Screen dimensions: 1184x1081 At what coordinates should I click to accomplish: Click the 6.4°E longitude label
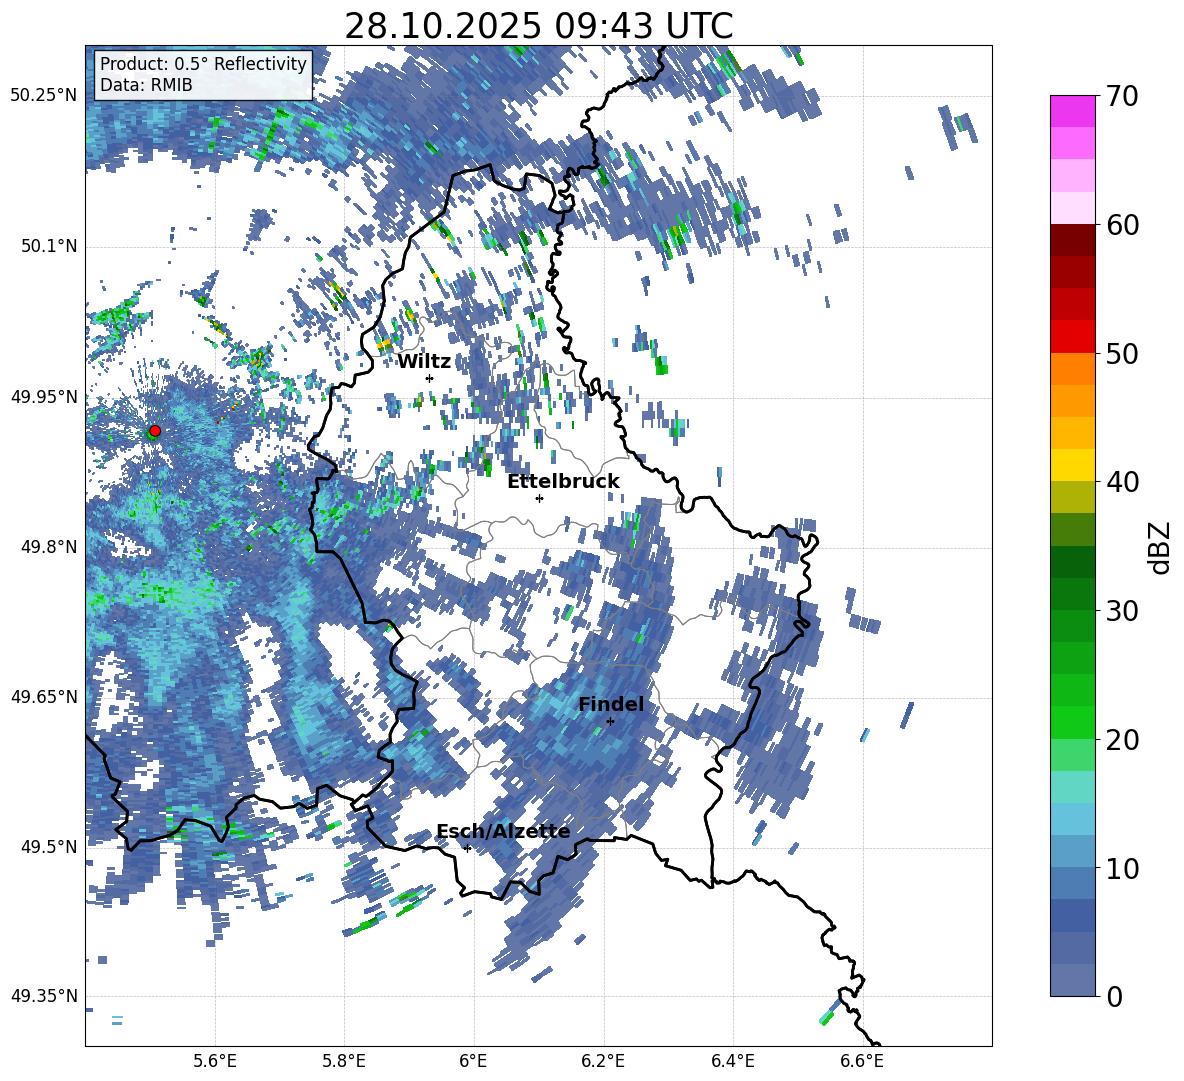(x=732, y=1061)
